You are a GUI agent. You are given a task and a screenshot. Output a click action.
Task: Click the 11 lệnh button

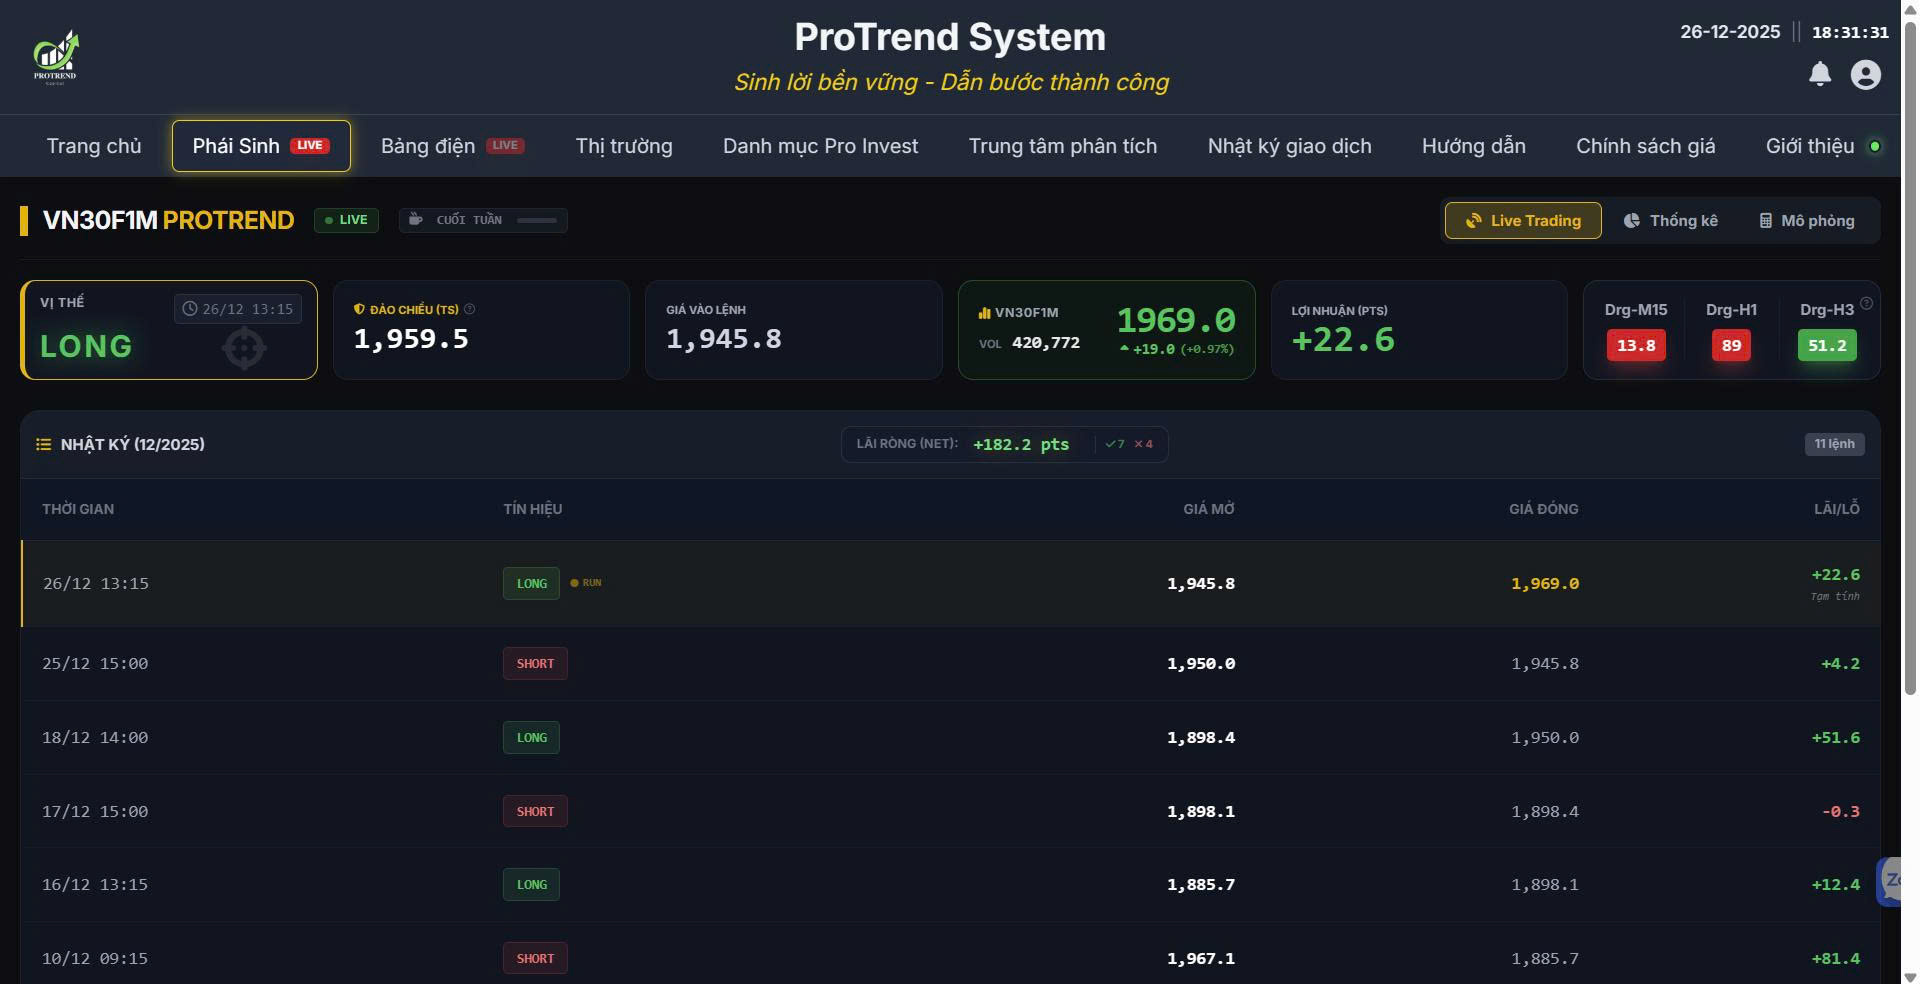(1834, 443)
